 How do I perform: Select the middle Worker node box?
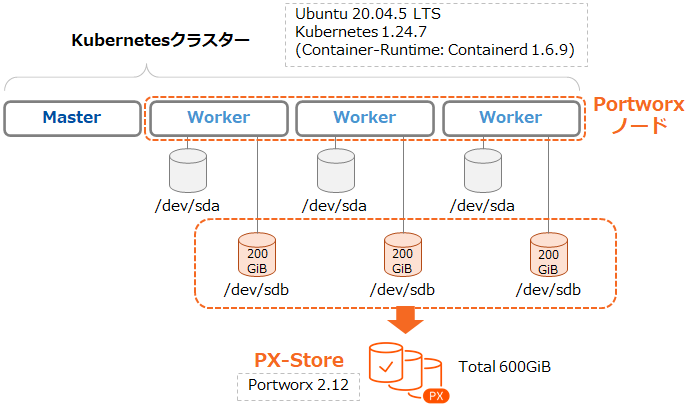(365, 118)
